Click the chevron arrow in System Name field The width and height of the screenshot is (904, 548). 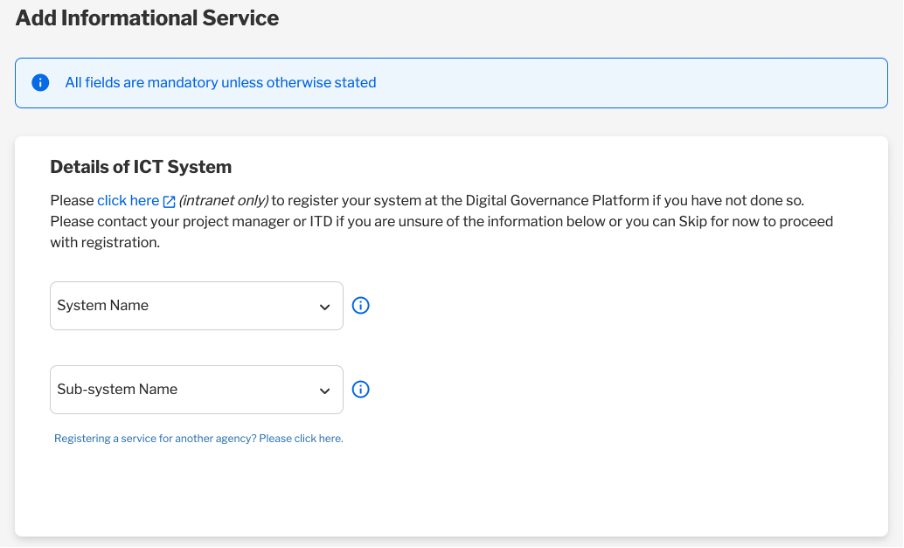(325, 307)
